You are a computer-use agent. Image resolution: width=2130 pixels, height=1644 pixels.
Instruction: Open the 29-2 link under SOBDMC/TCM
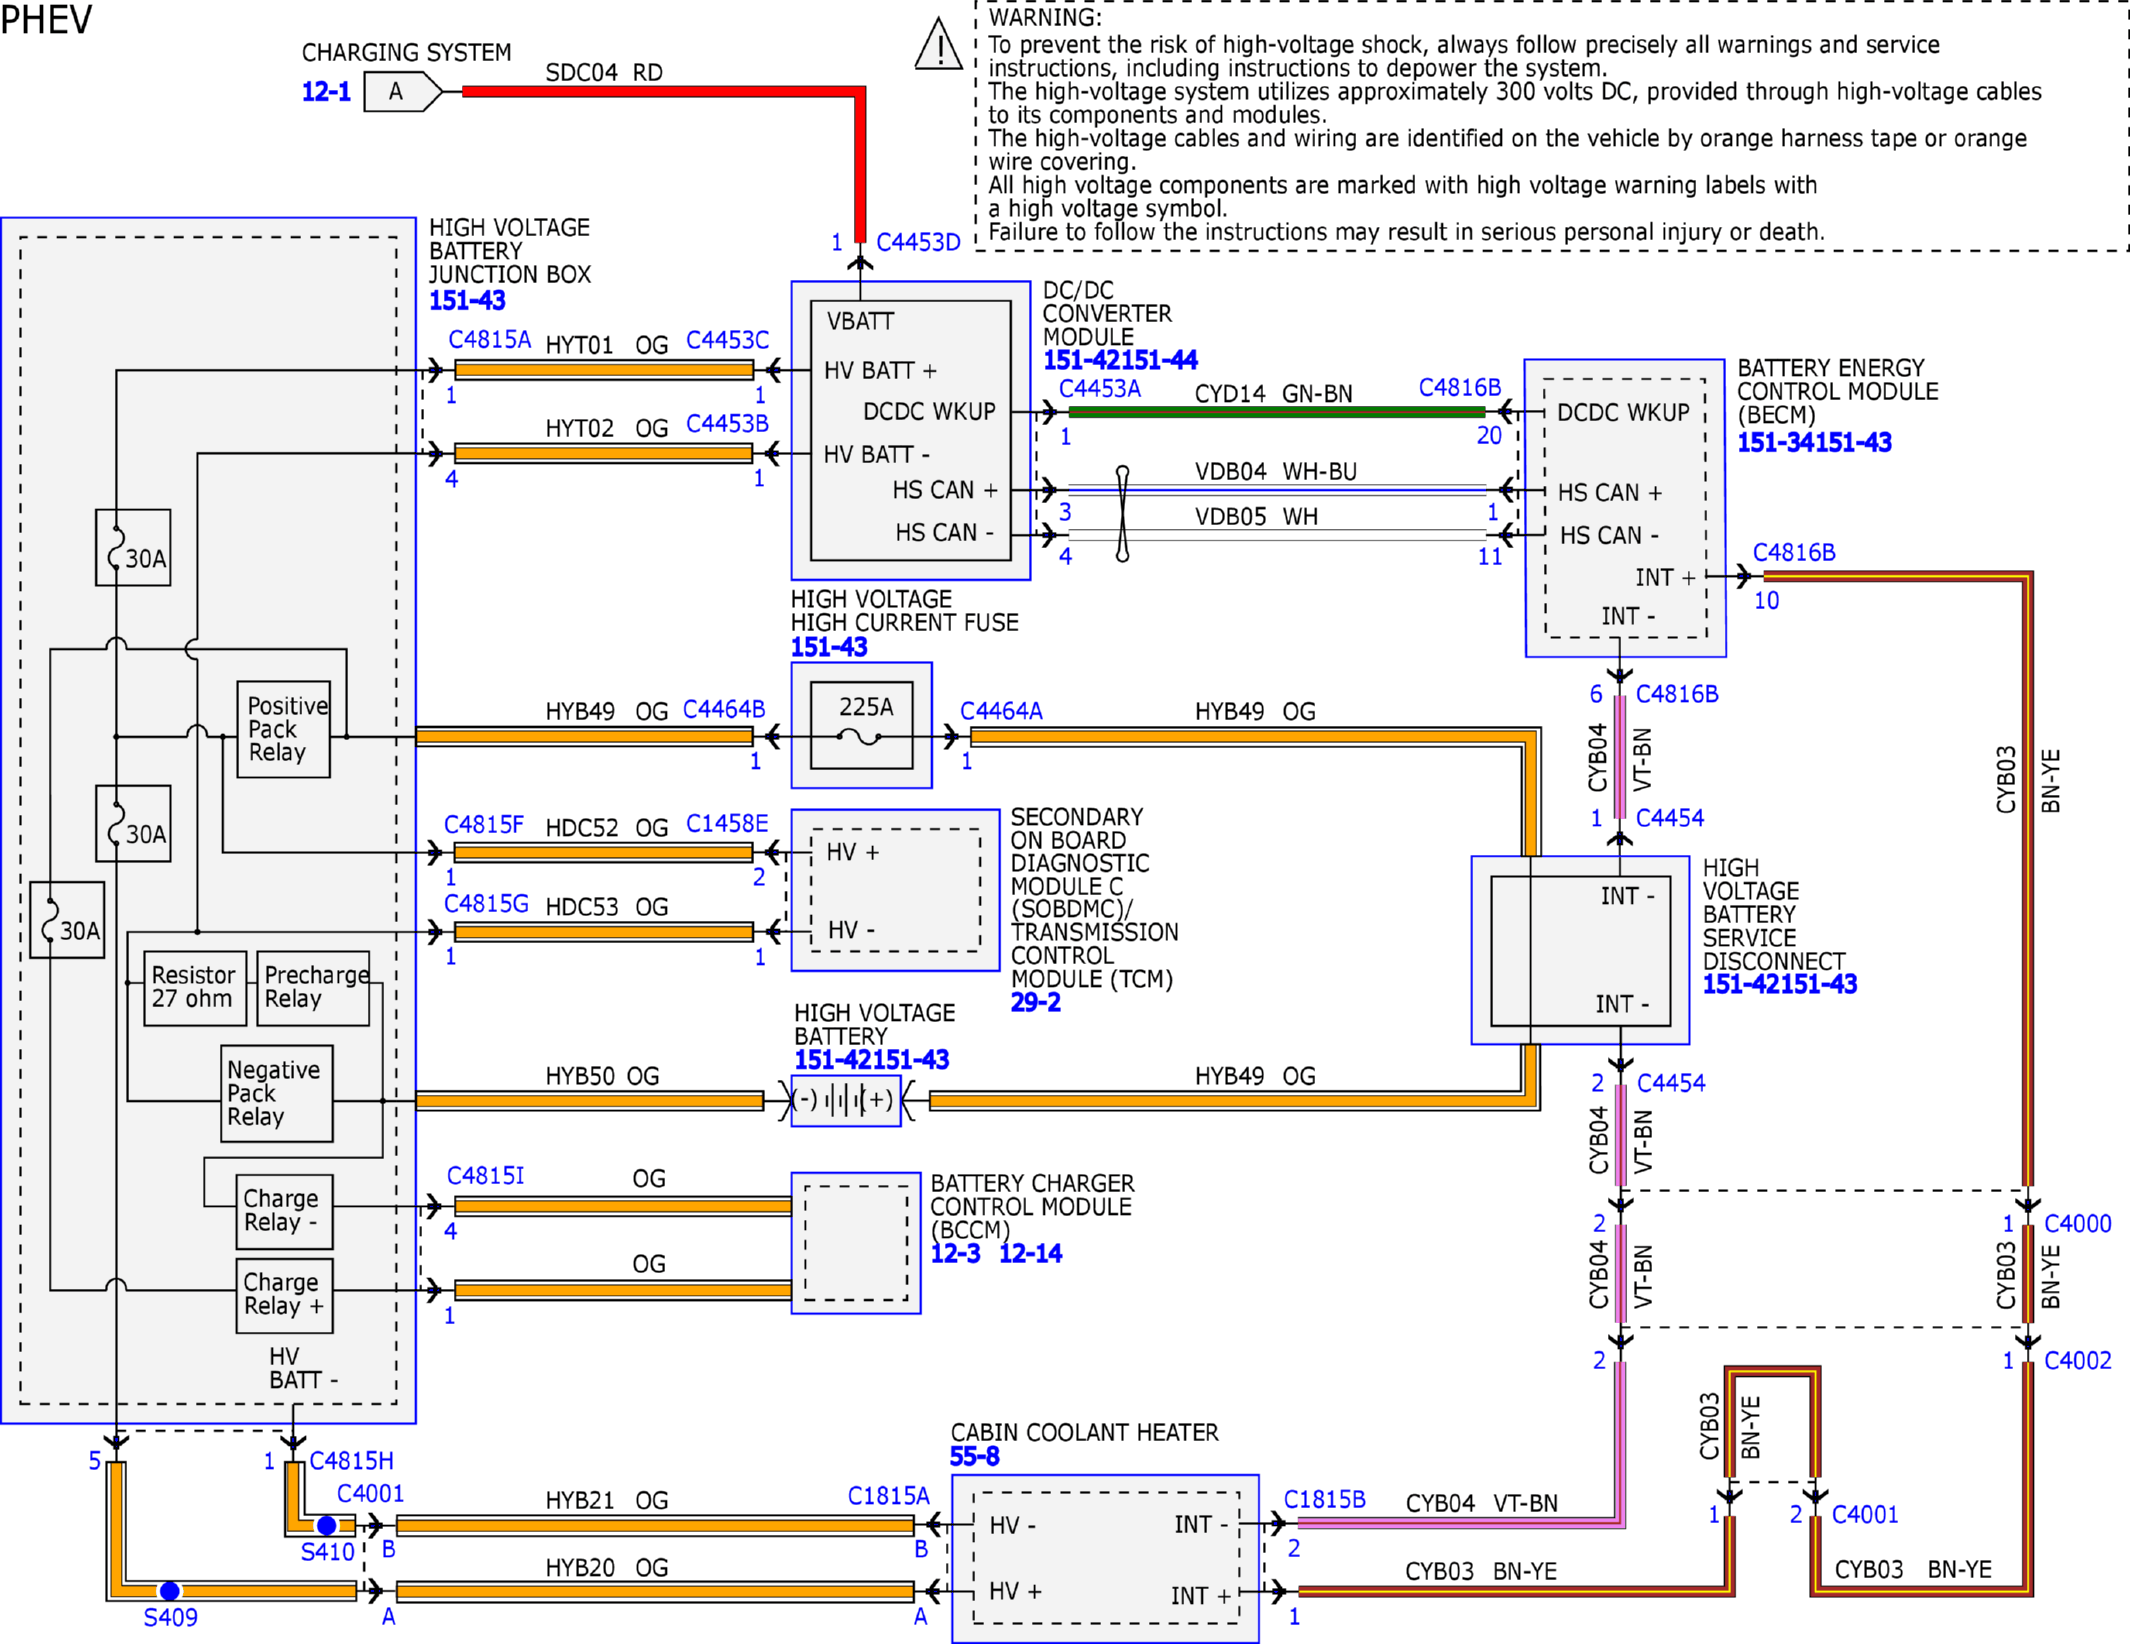point(1035,1002)
